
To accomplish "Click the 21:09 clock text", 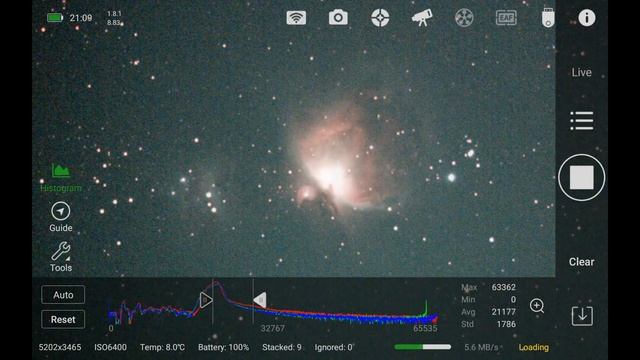I will click(x=81, y=18).
